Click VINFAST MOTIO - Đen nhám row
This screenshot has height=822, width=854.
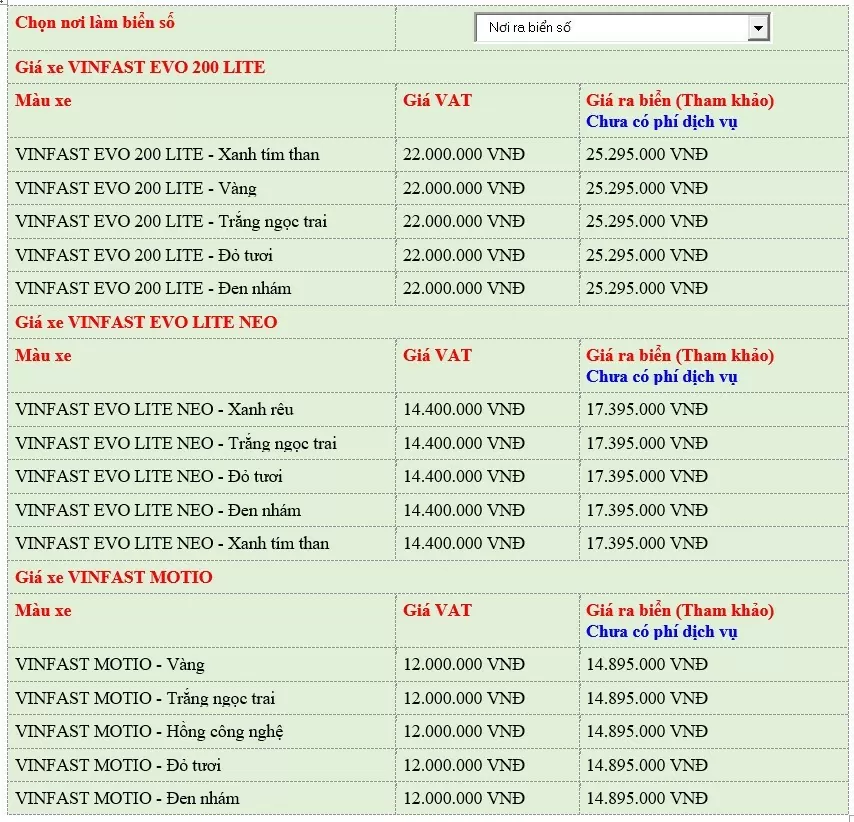127,798
